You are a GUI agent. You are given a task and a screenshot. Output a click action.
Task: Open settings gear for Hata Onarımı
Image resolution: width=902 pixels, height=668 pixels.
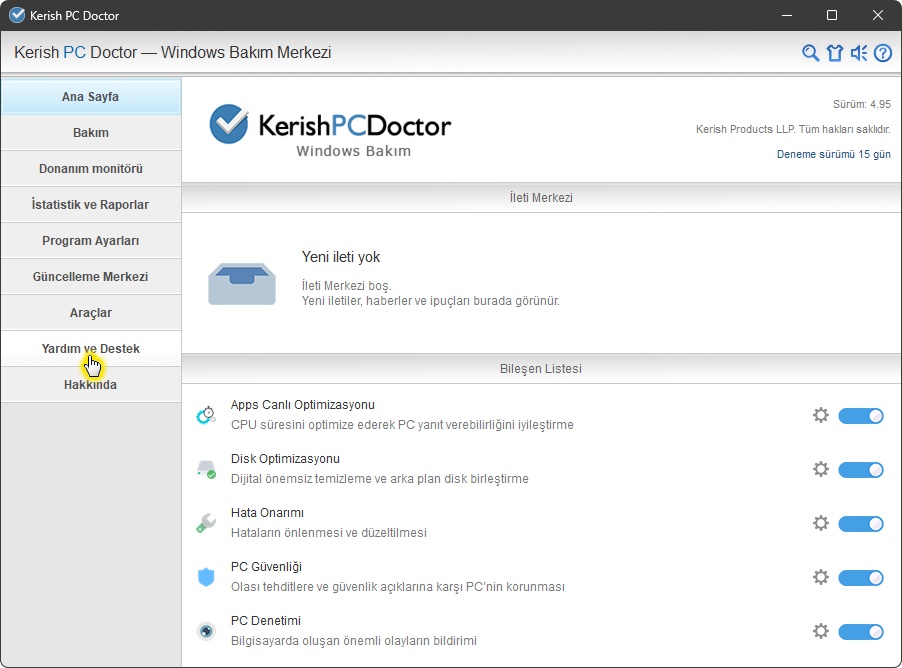tap(821, 523)
